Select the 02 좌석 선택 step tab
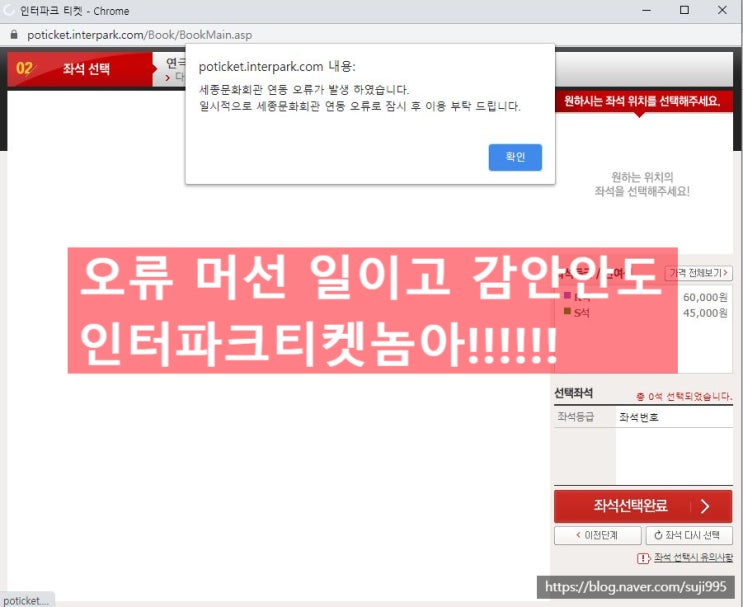Viewport: 743px width, 607px height. click(80, 69)
